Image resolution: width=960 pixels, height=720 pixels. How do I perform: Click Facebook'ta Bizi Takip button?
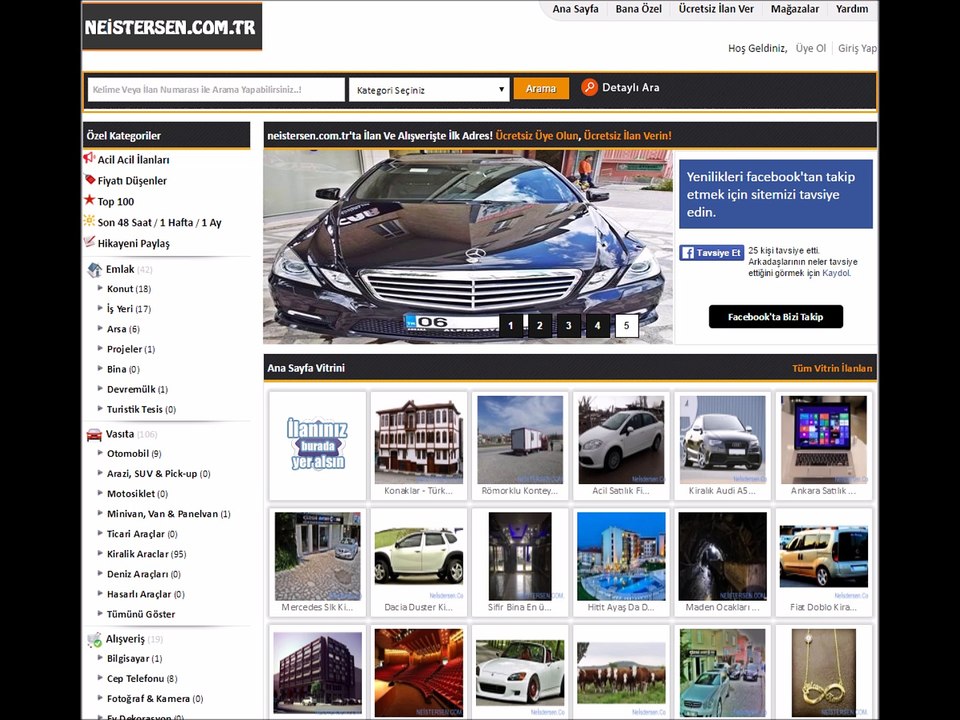776,317
